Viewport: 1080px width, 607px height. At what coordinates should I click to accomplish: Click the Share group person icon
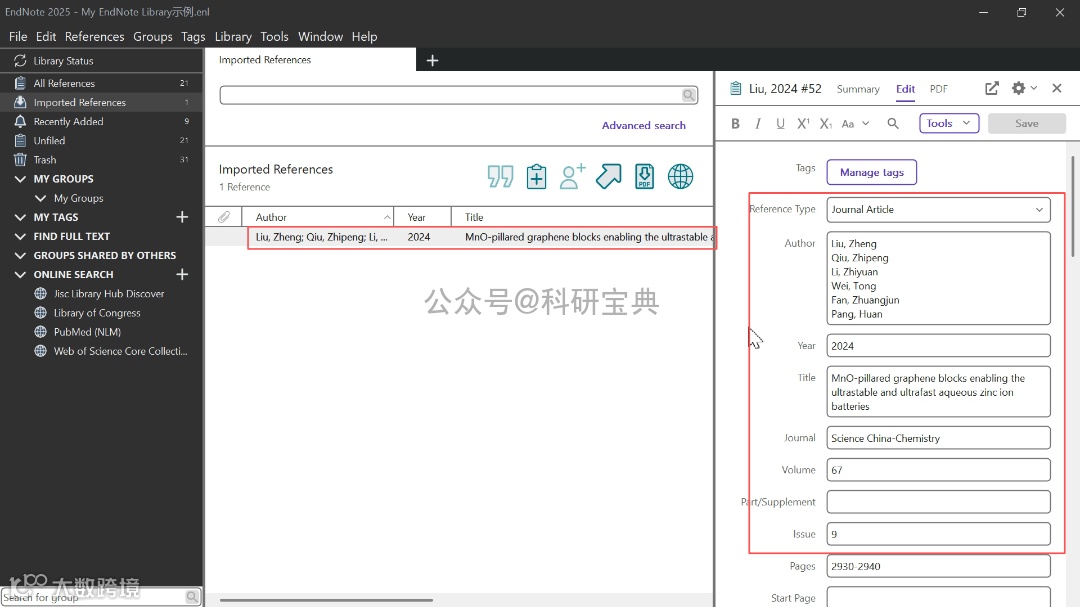click(x=572, y=176)
